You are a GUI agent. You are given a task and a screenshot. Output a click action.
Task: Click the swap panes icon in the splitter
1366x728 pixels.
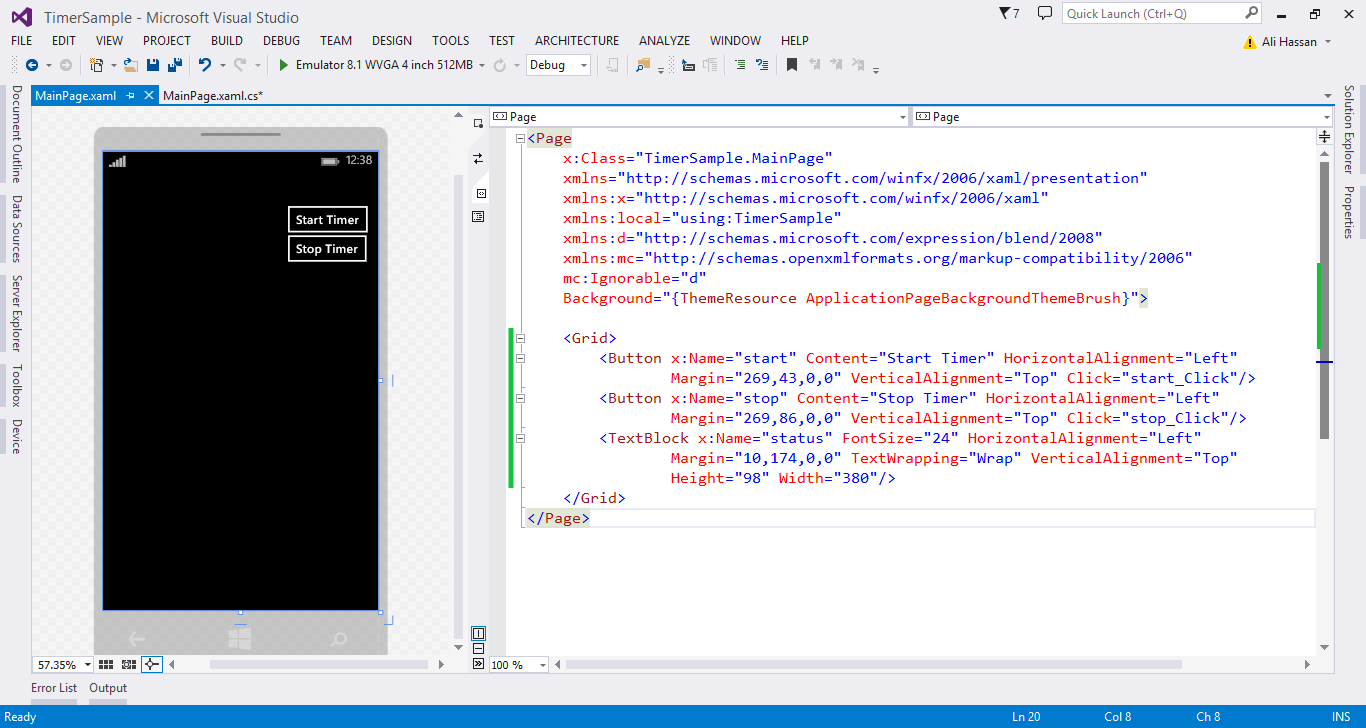478,158
